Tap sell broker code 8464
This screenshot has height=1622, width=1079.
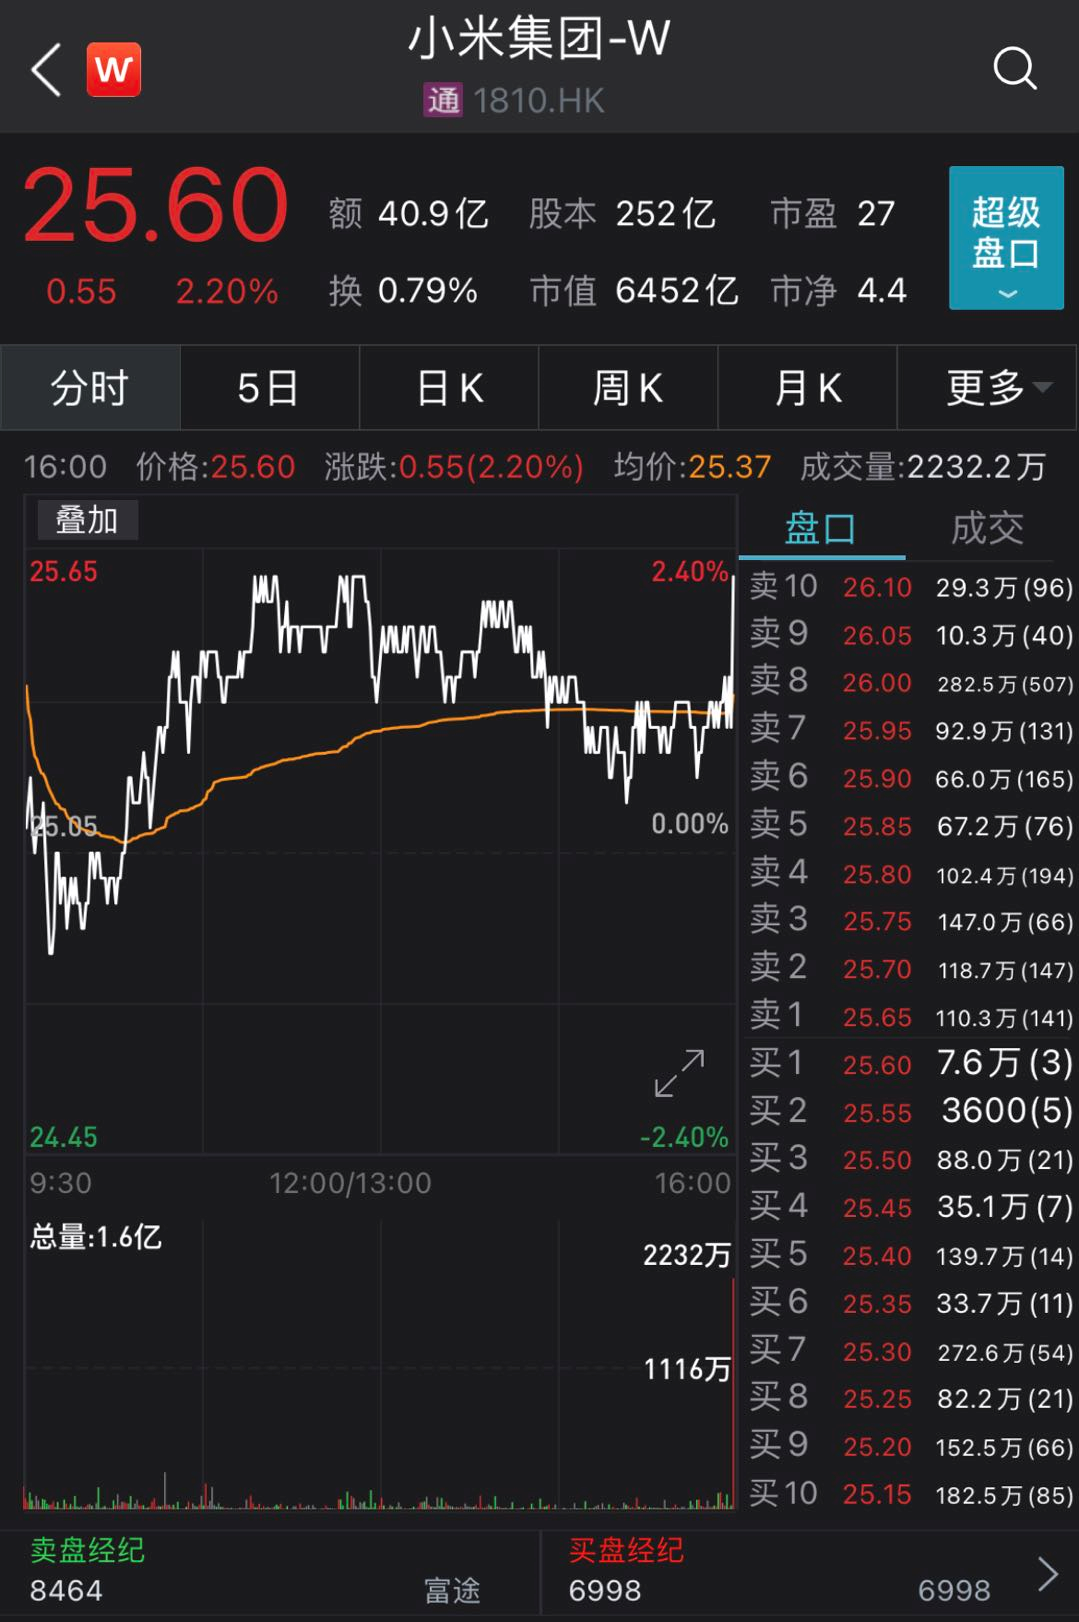[66, 1590]
